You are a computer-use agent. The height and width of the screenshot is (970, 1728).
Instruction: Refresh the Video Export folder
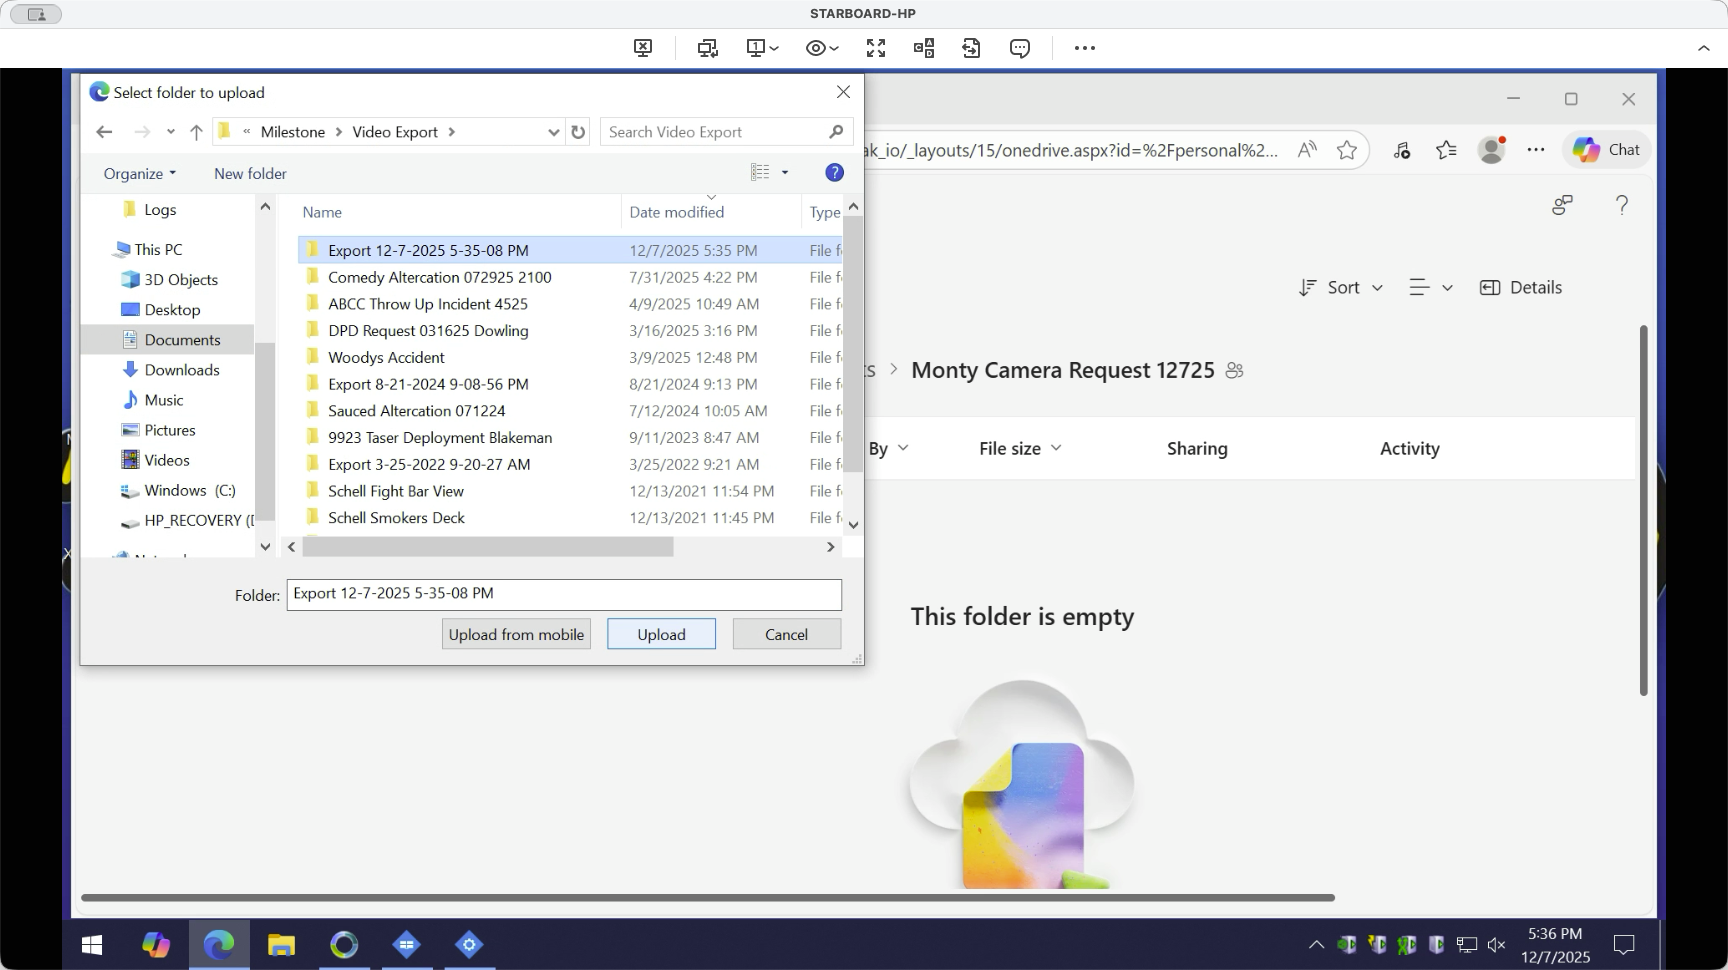578,132
